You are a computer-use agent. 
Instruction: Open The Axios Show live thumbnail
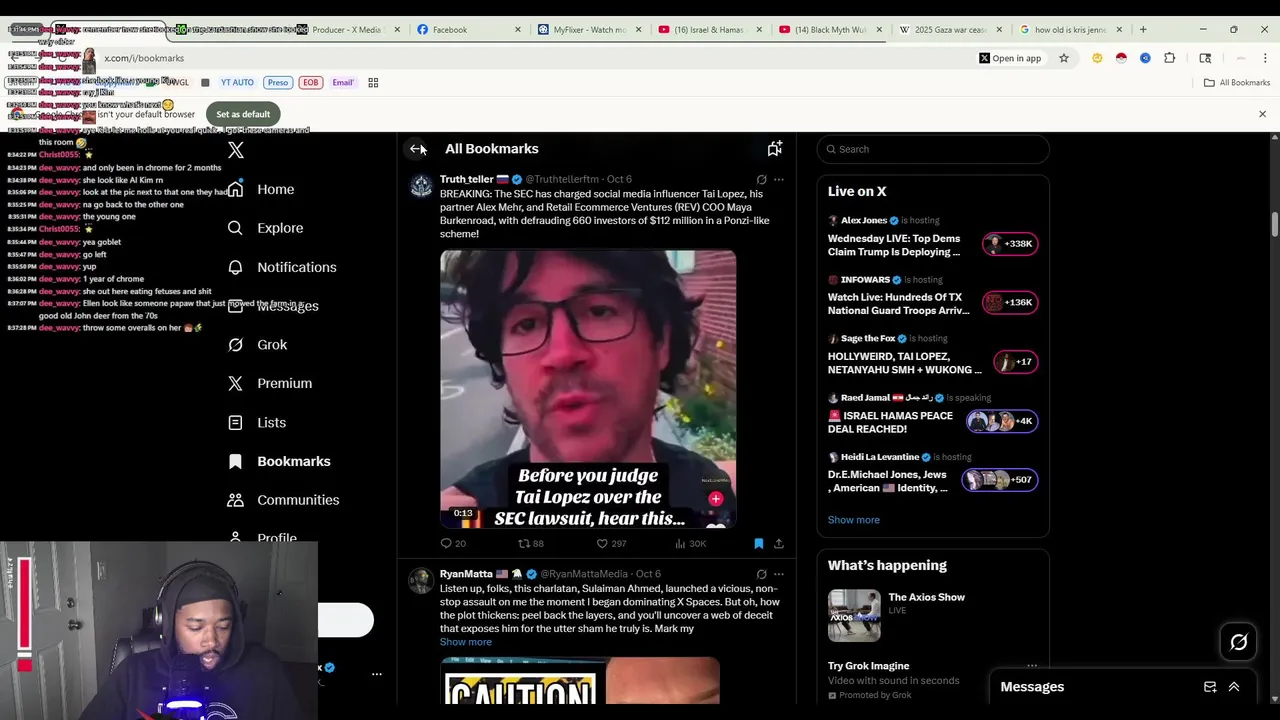click(854, 615)
